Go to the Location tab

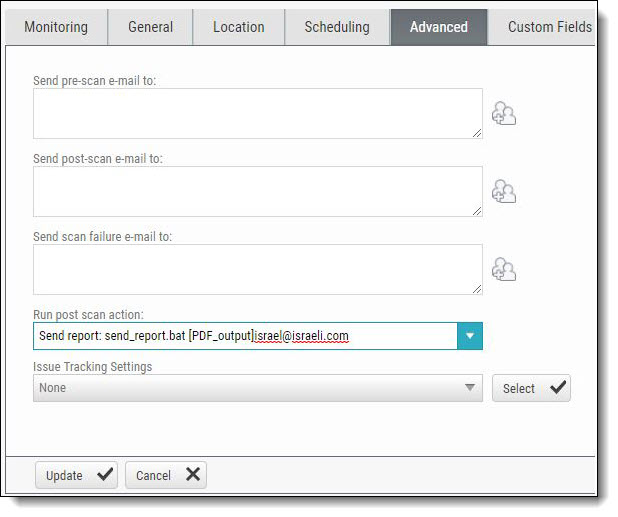[238, 27]
